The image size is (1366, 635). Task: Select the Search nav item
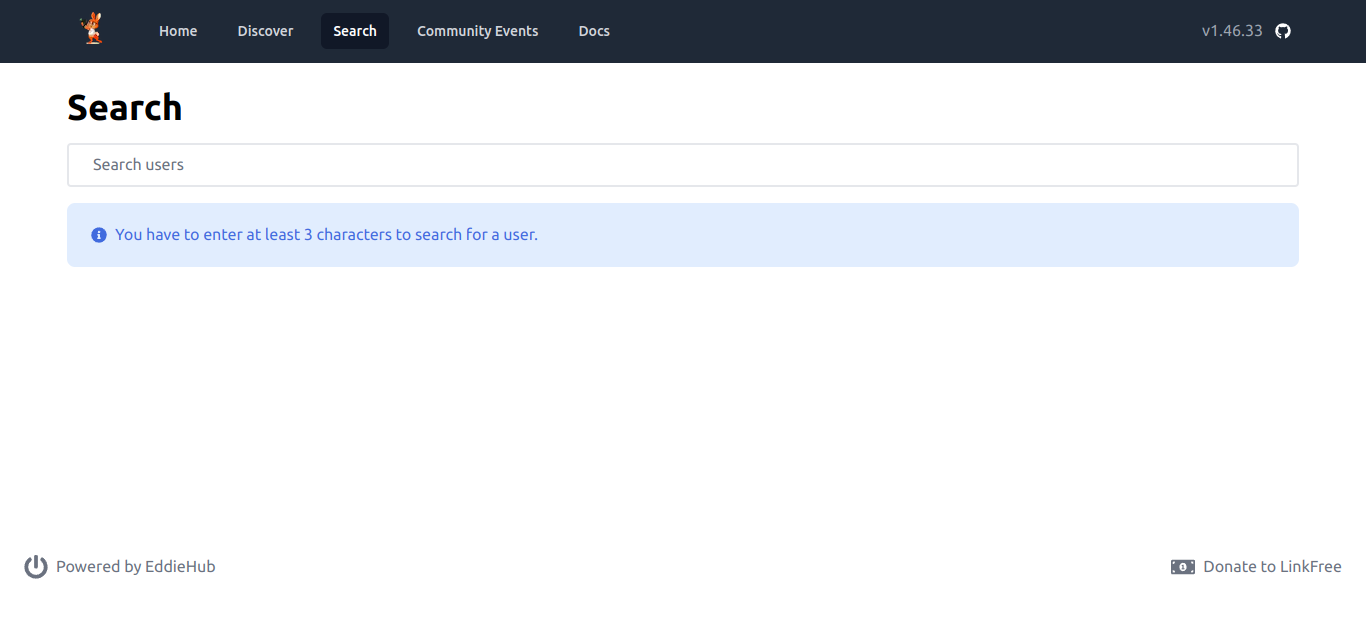(355, 31)
